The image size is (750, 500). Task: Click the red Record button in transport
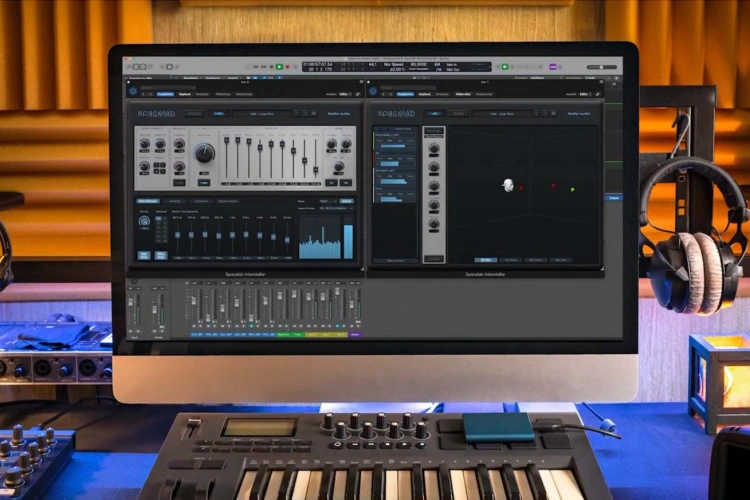pyautogui.click(x=287, y=67)
